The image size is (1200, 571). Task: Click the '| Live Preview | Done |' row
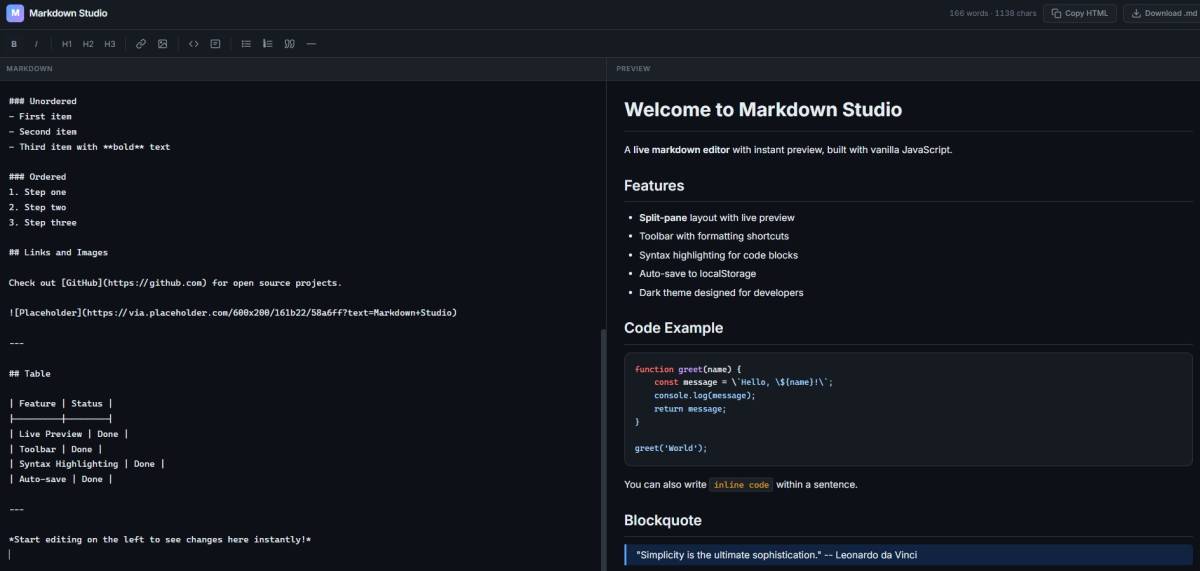tap(69, 434)
